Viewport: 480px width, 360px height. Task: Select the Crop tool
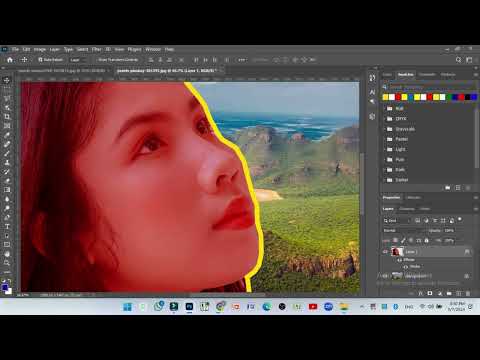point(7,117)
